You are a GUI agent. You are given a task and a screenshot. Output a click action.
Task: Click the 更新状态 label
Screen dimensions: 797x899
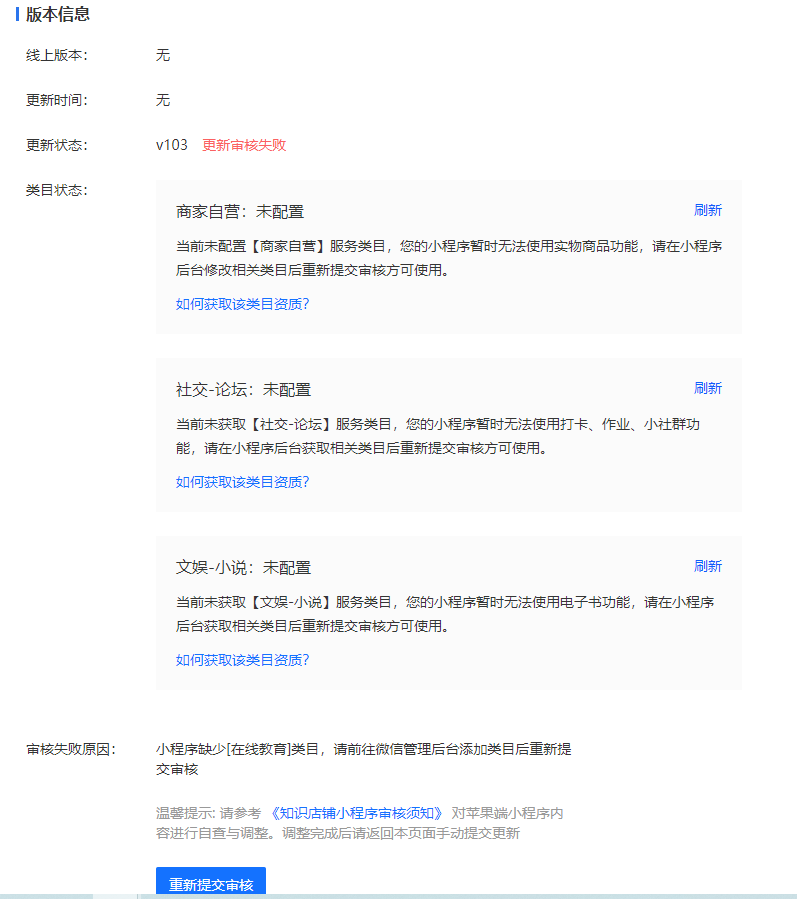(57, 145)
